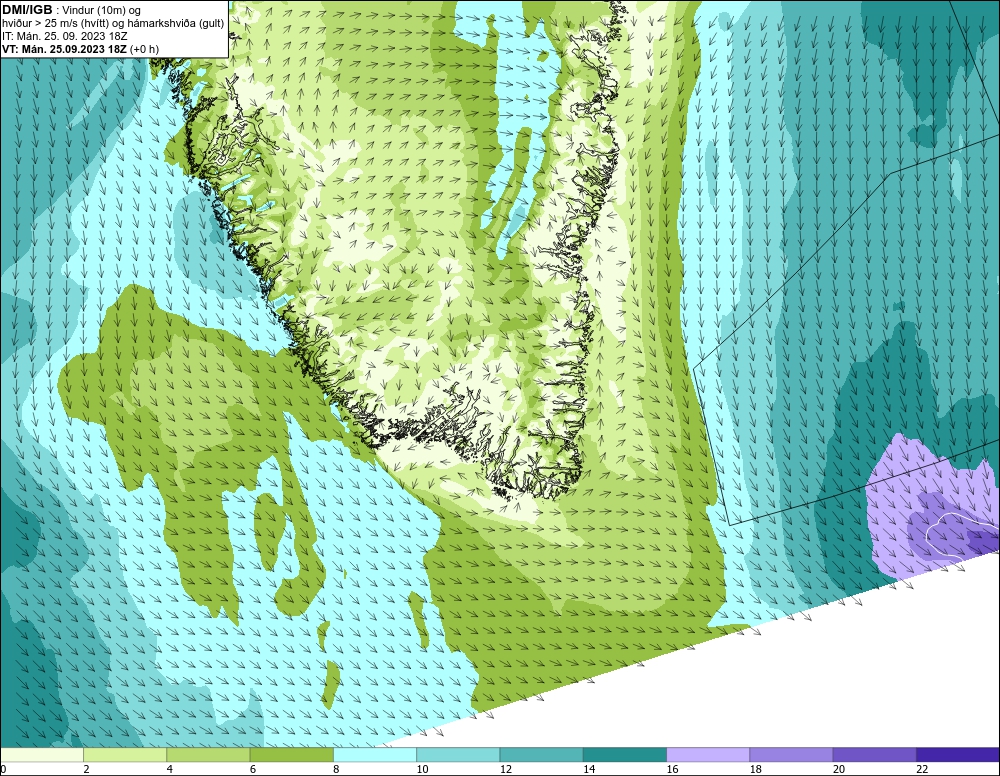Click the green 4–6 legend swatch
This screenshot has height=776, width=1000.
(x=209, y=755)
